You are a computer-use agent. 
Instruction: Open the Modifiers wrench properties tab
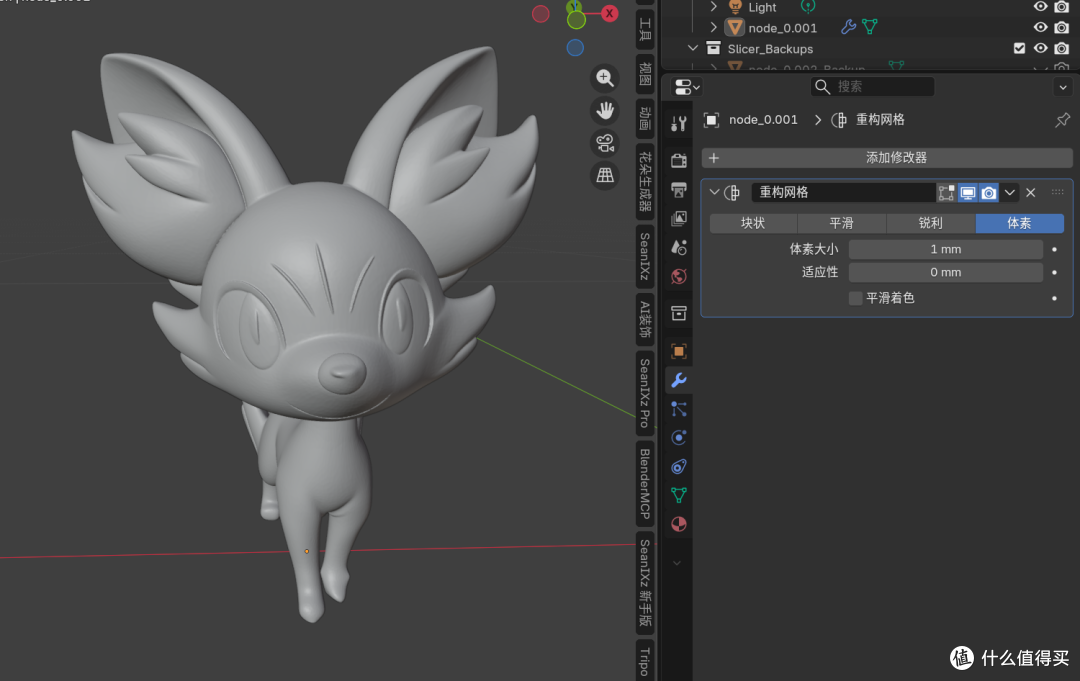click(x=678, y=380)
